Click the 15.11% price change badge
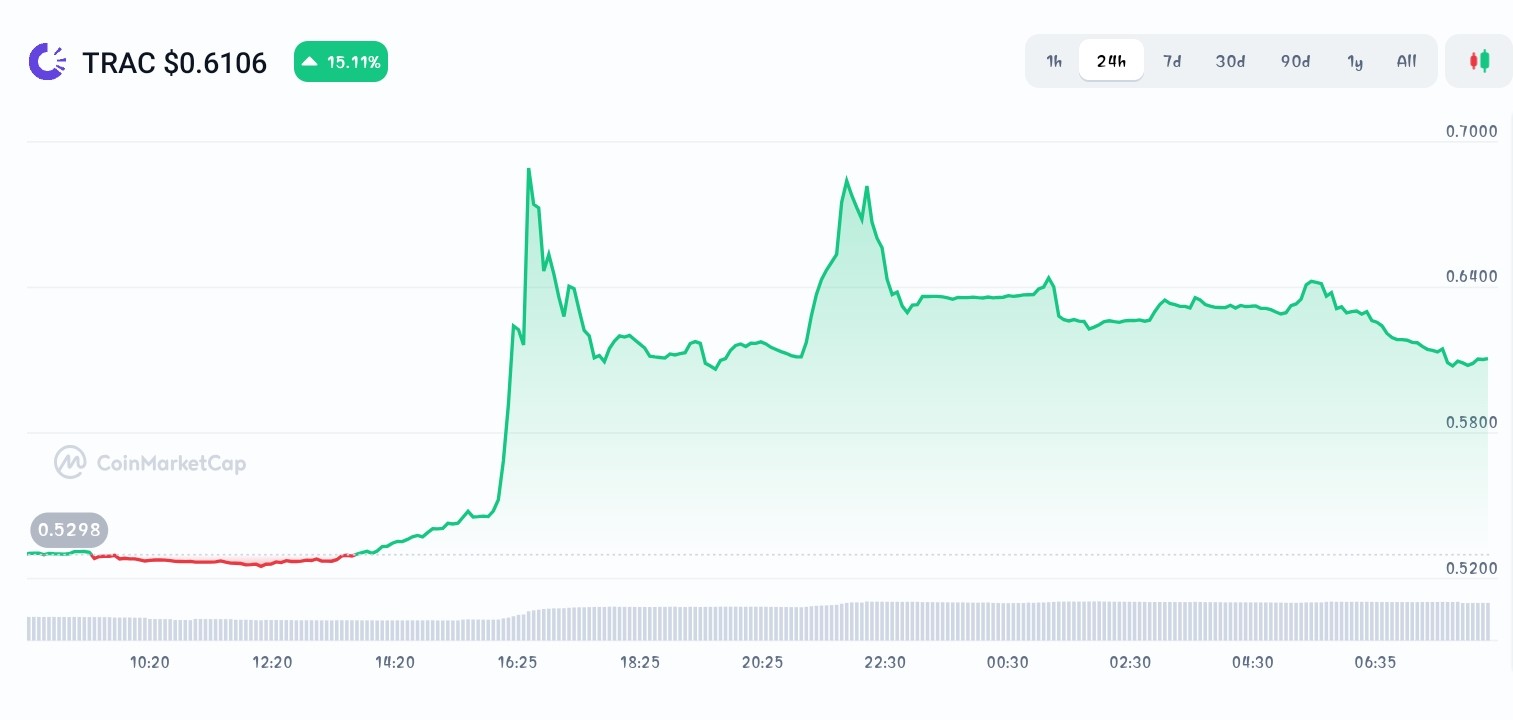 (x=341, y=62)
